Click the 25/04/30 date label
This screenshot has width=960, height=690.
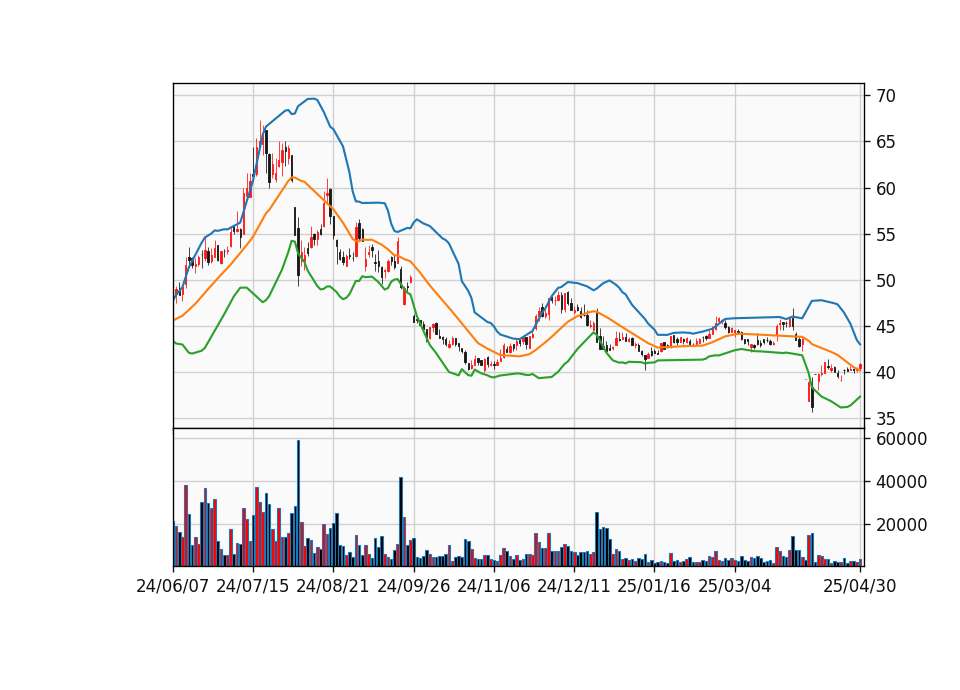pyautogui.click(x=860, y=586)
